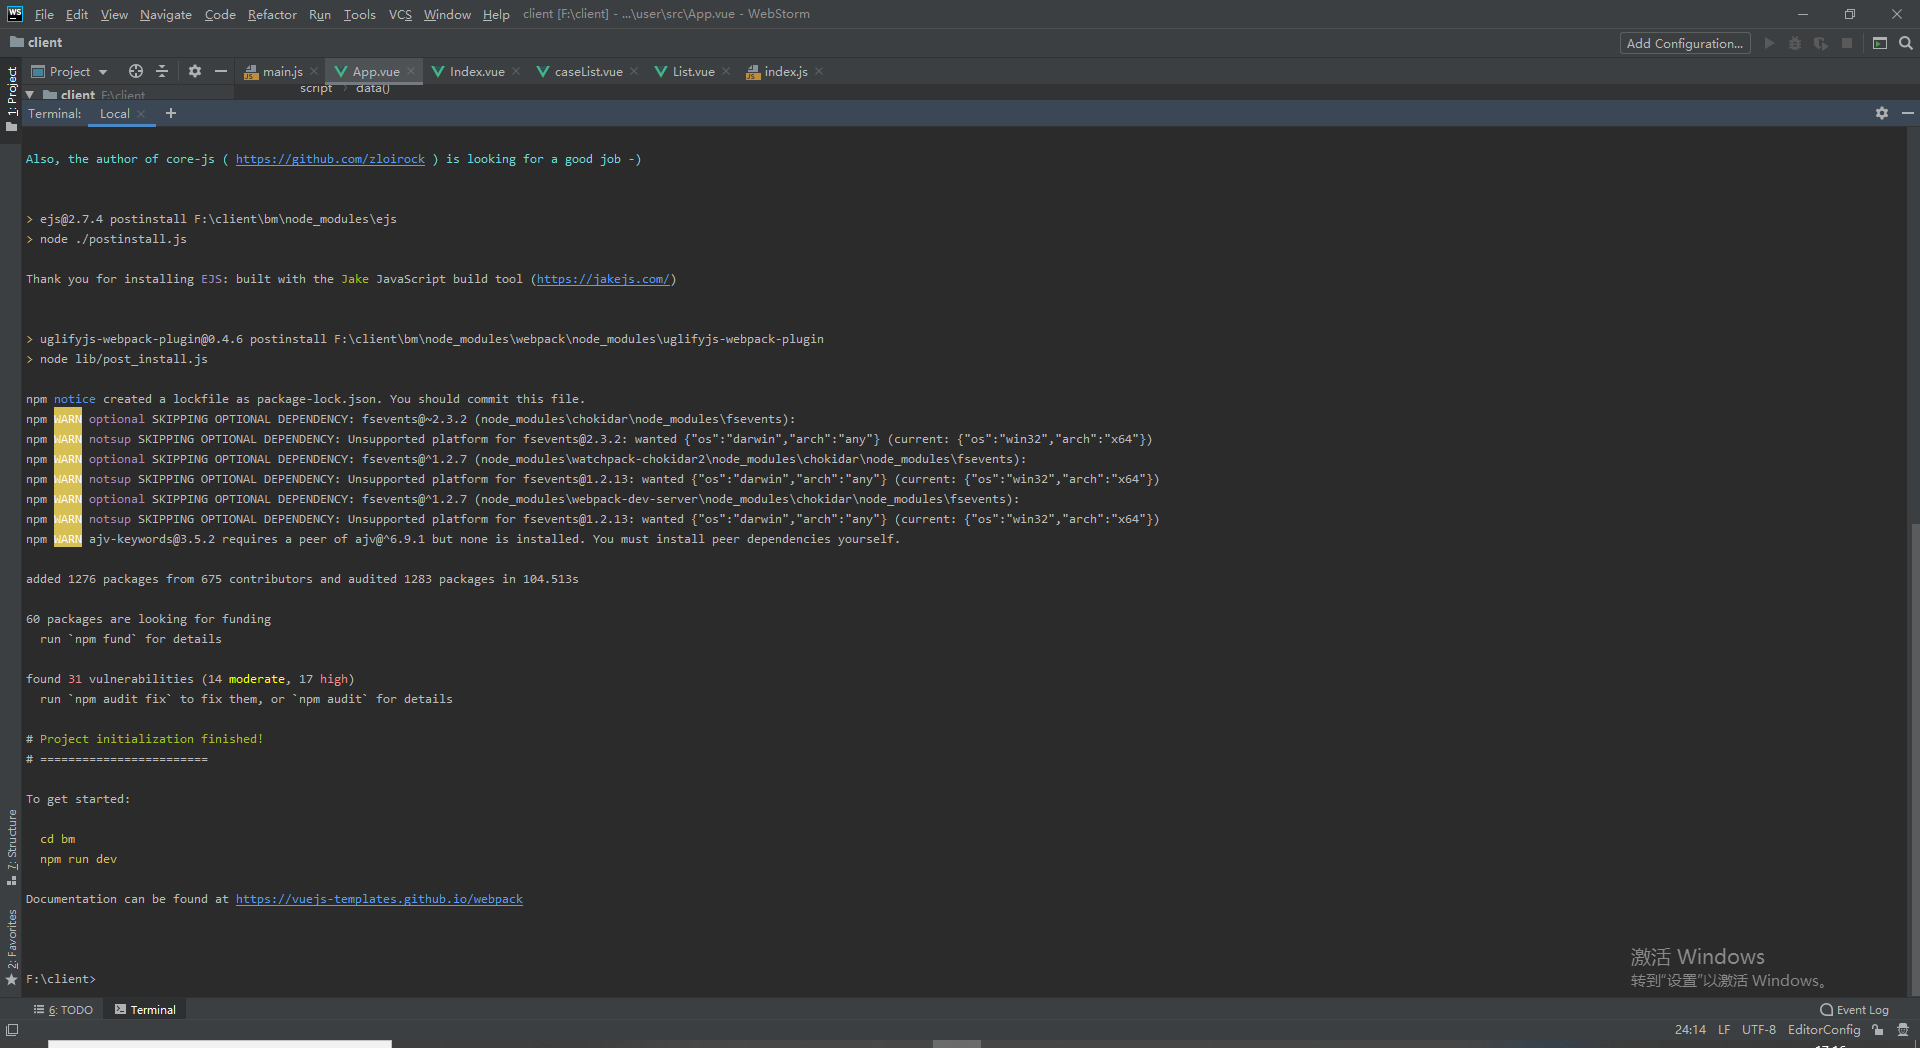Close the List.vue tab

pos(726,71)
